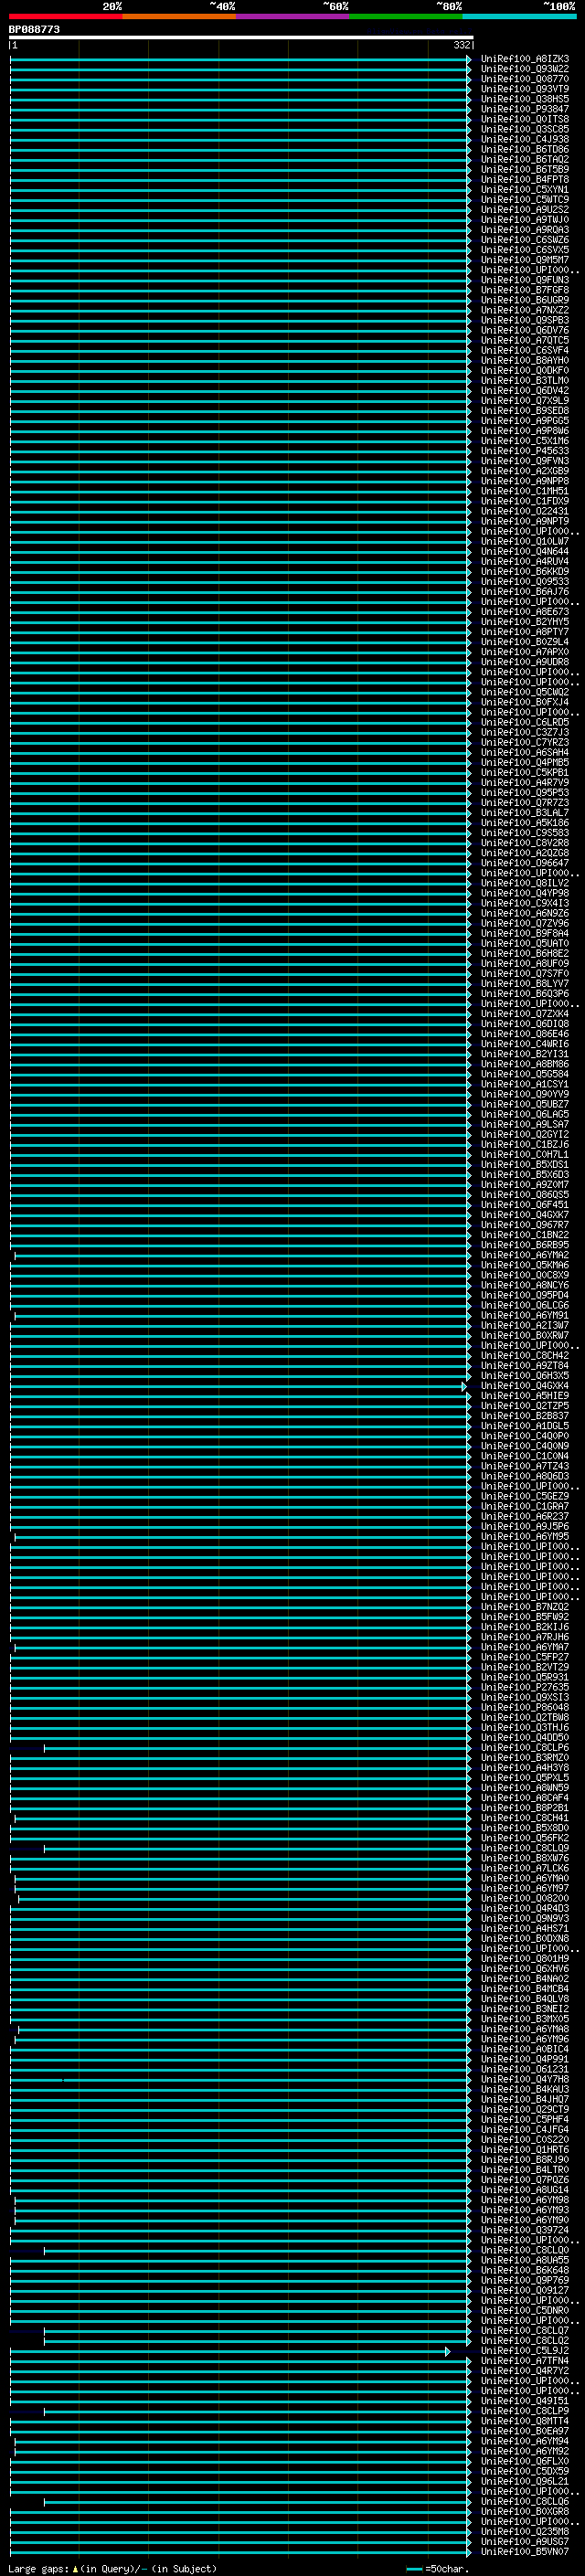
Task: Open the UniRef100_Q9FUN3 hit
Action: point(525,281)
